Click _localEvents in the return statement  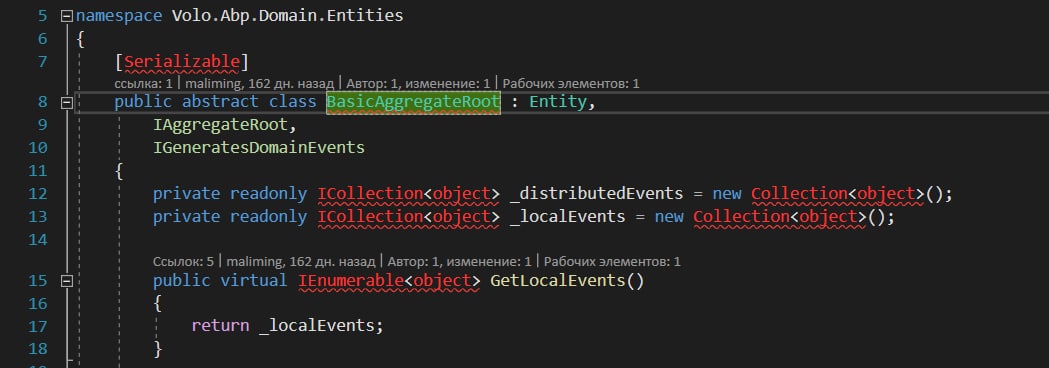316,326
